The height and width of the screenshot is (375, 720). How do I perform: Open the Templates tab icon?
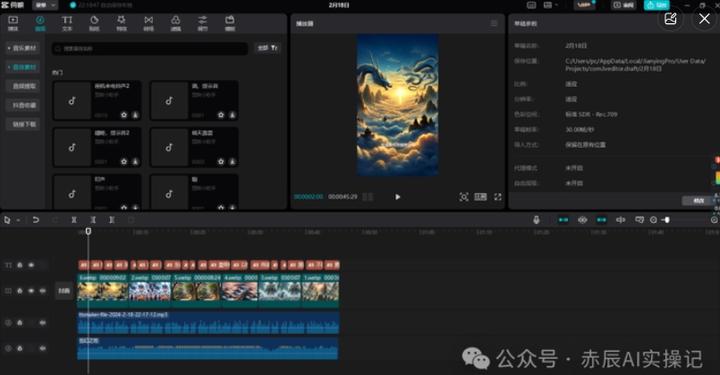tap(230, 23)
